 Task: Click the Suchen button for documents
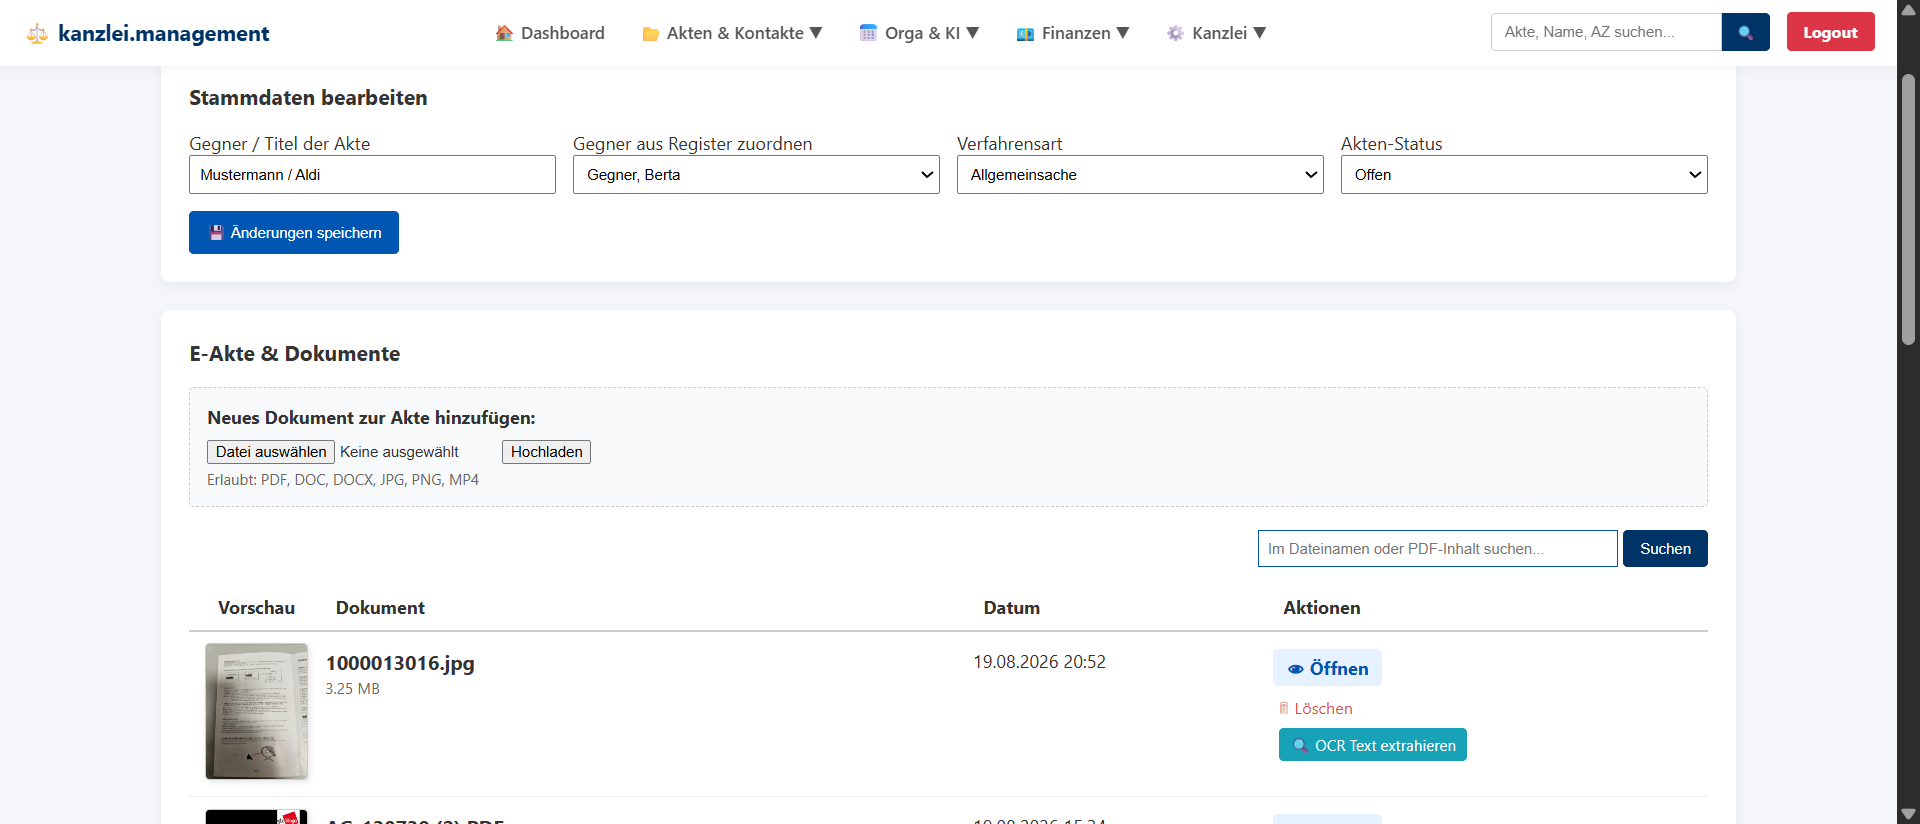coord(1665,549)
